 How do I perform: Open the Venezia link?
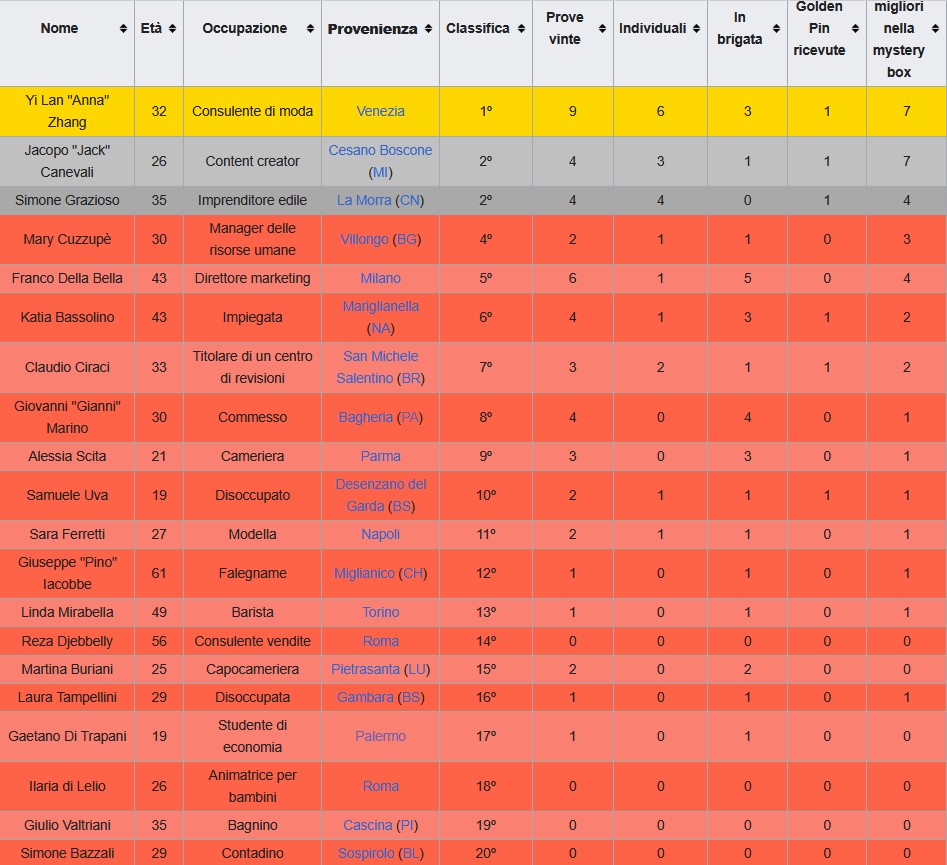[x=380, y=111]
